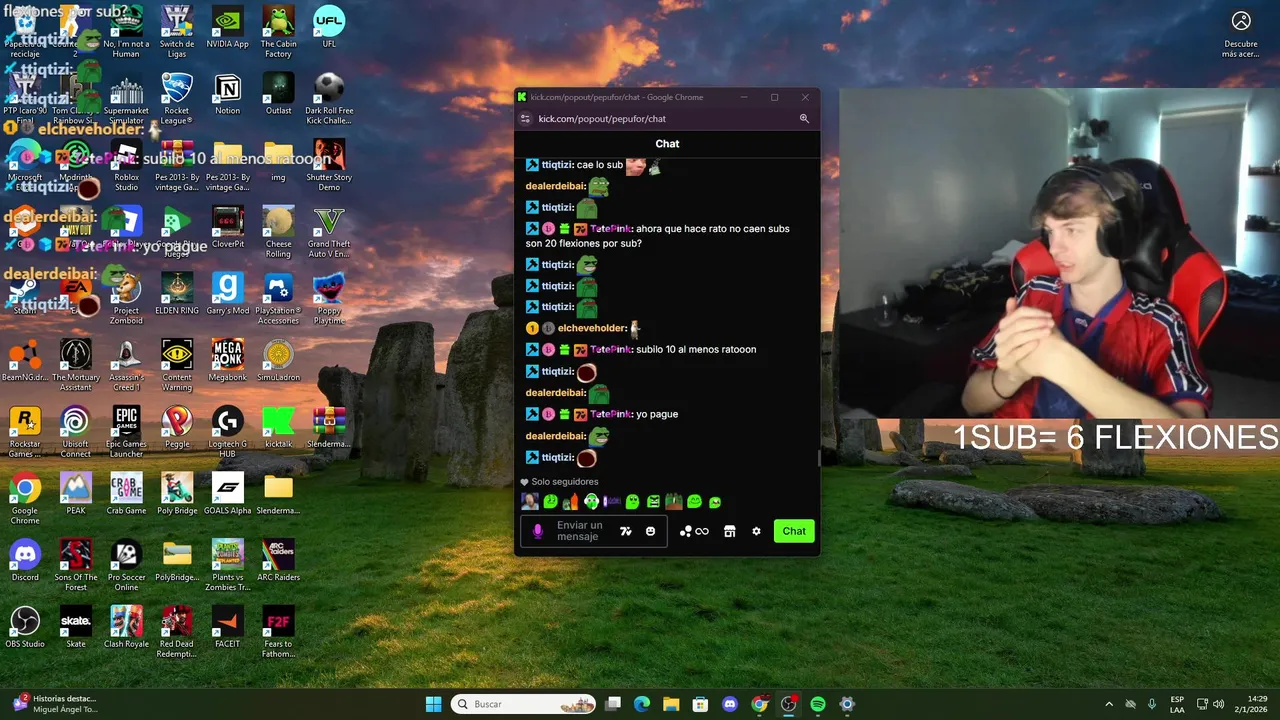Select the PEAK desktop shortcut
Image resolution: width=1280 pixels, height=720 pixels.
click(x=75, y=494)
